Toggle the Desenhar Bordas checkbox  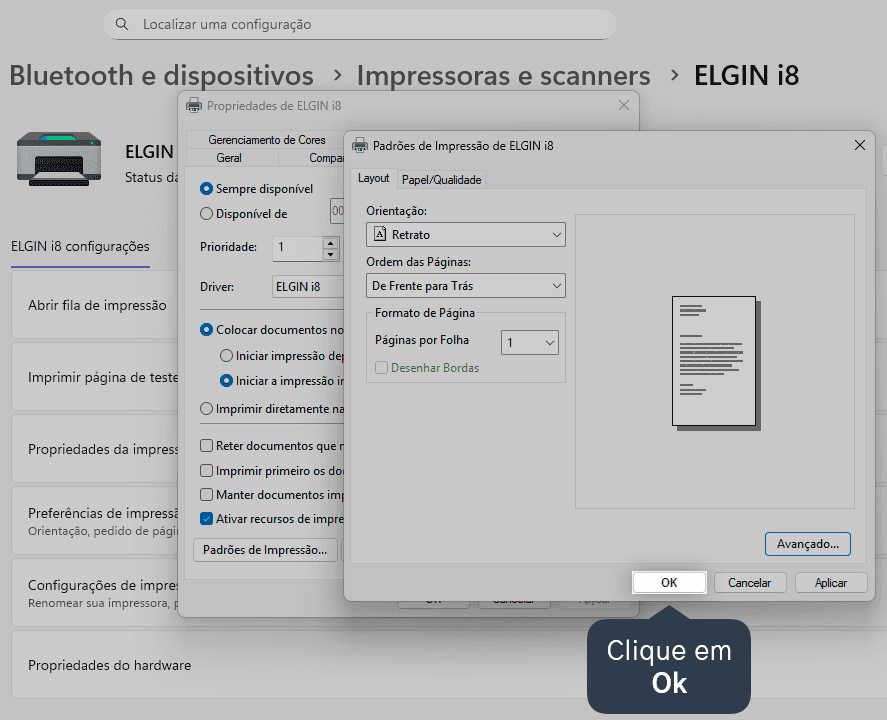coord(381,368)
